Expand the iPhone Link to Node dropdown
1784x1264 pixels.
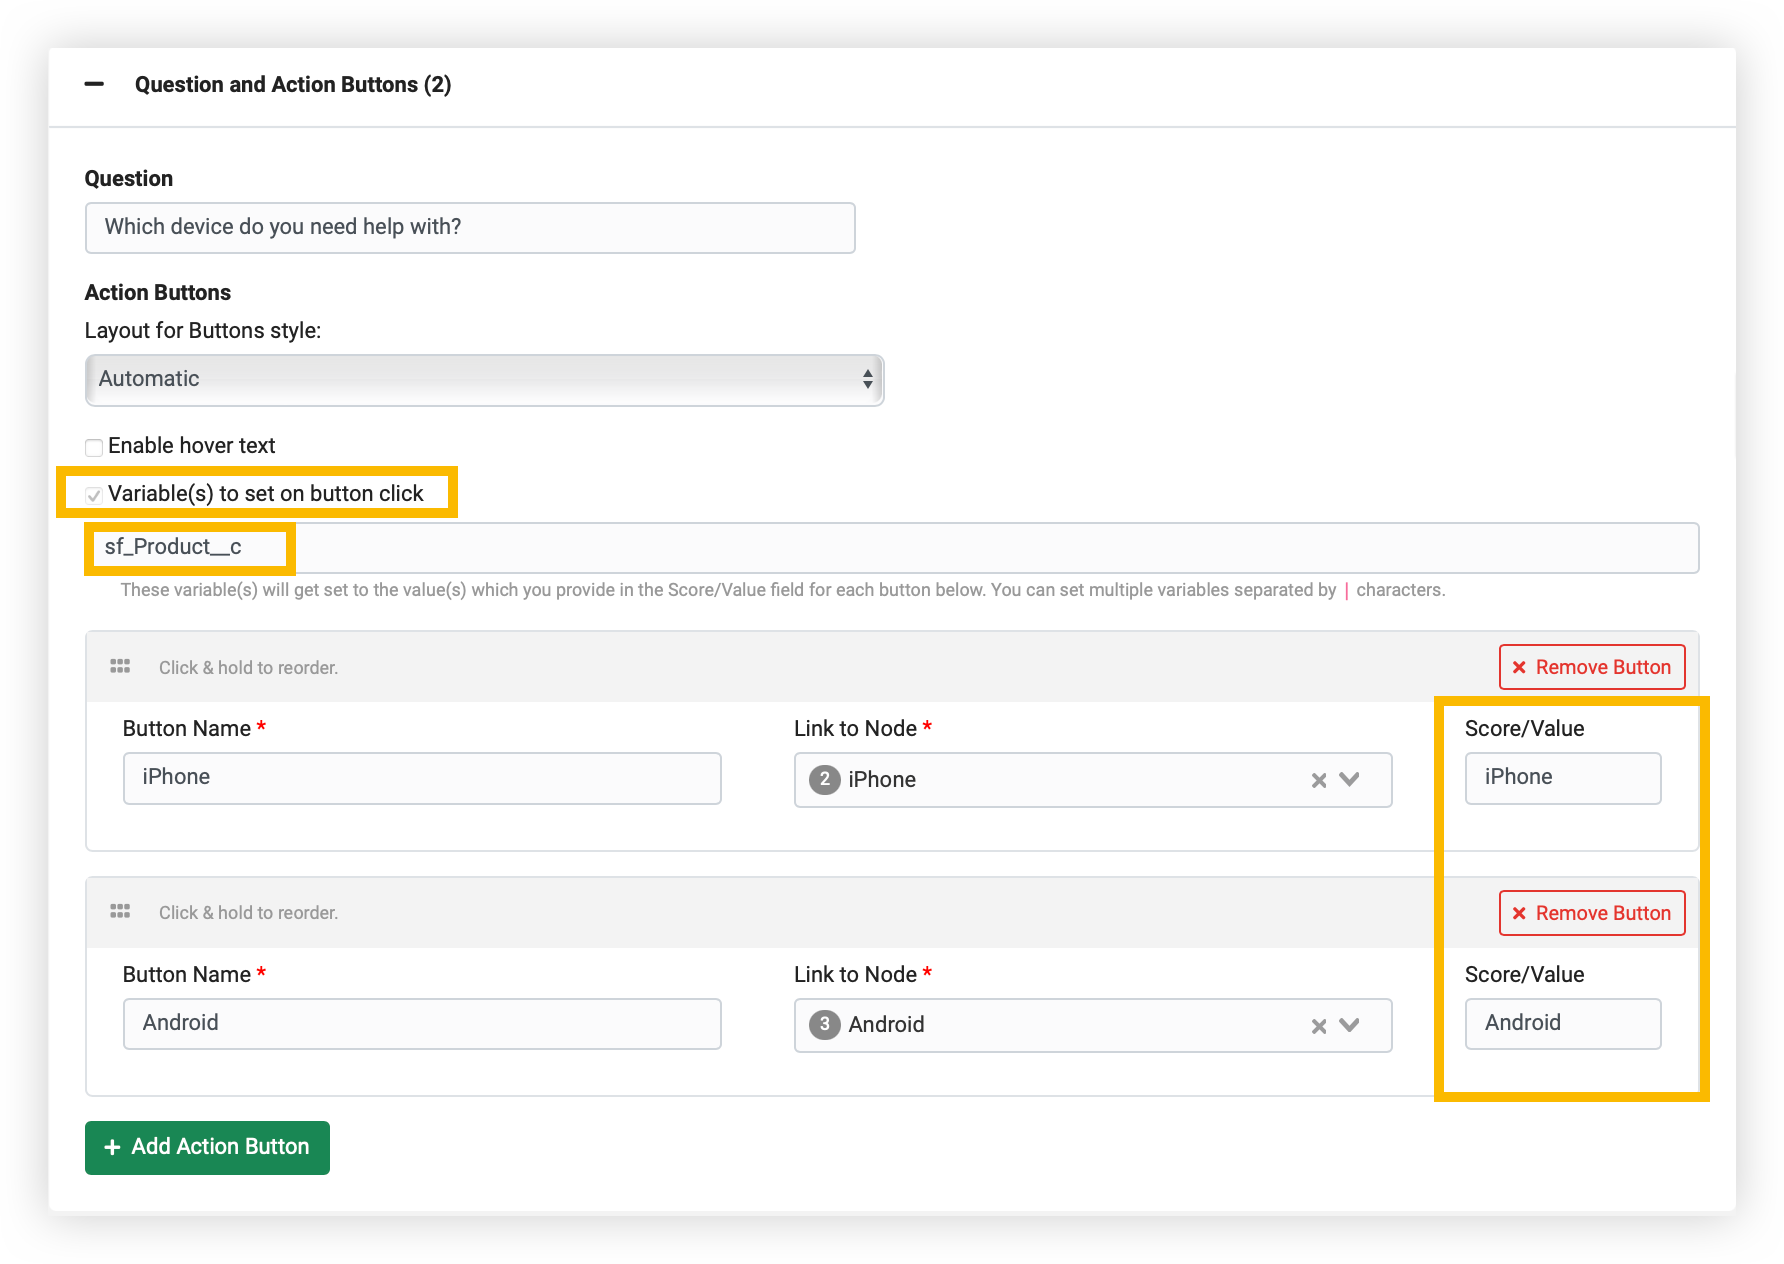pyautogui.click(x=1351, y=780)
